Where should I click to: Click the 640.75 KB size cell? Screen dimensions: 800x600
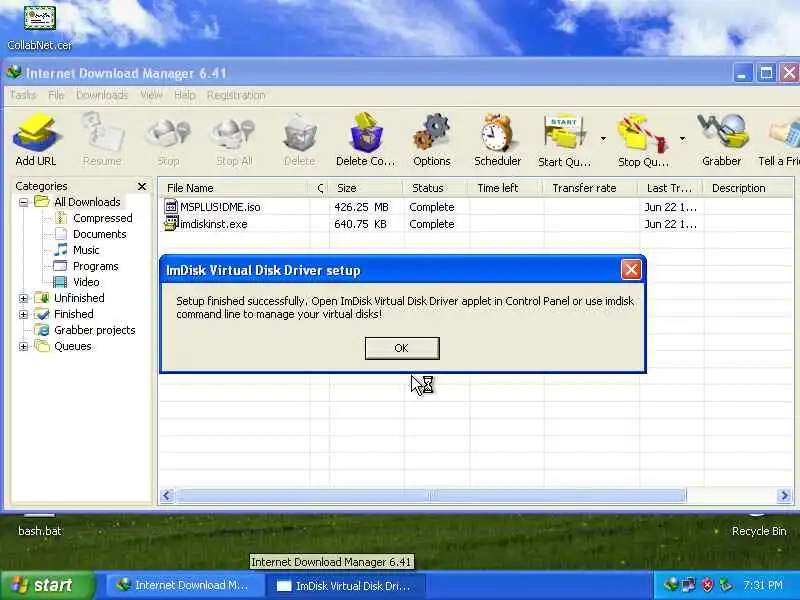[x=360, y=224]
